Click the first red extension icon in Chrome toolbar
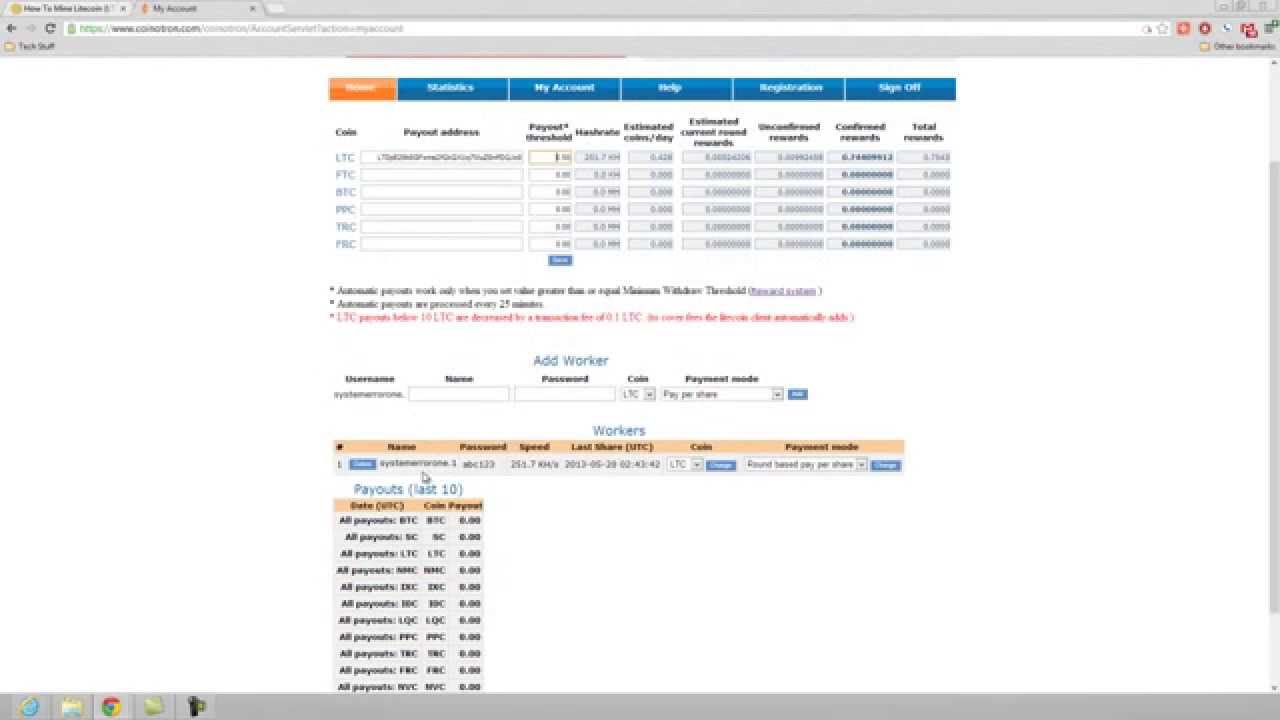This screenshot has width=1280, height=720. (x=1183, y=29)
